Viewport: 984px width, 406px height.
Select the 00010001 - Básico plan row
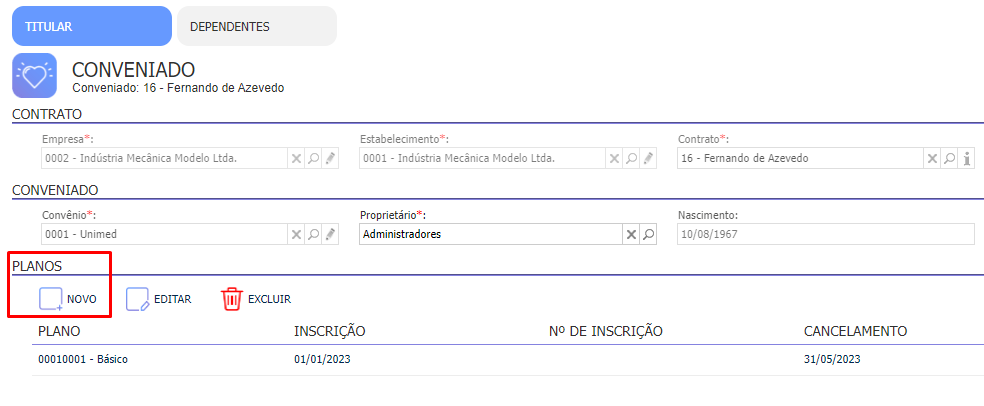(508, 360)
